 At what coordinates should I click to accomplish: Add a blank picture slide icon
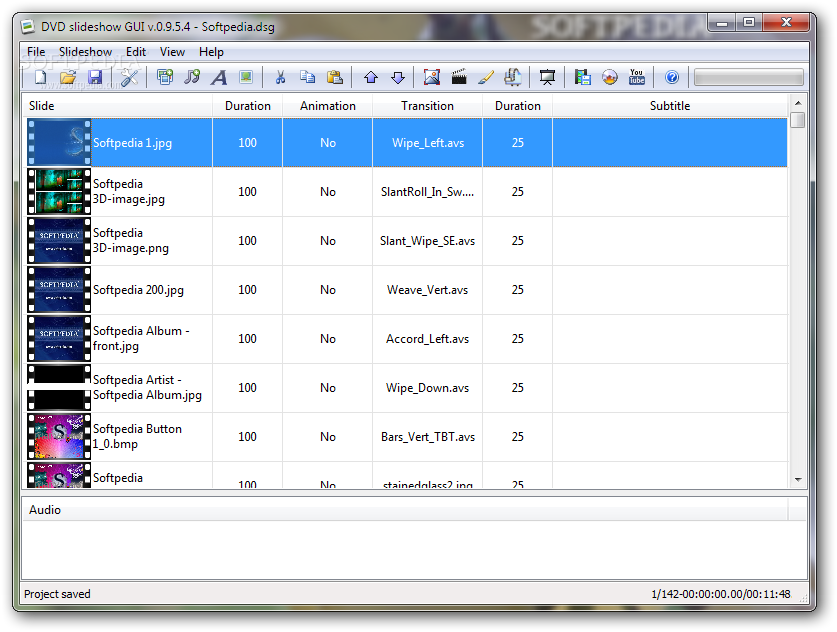coord(246,77)
